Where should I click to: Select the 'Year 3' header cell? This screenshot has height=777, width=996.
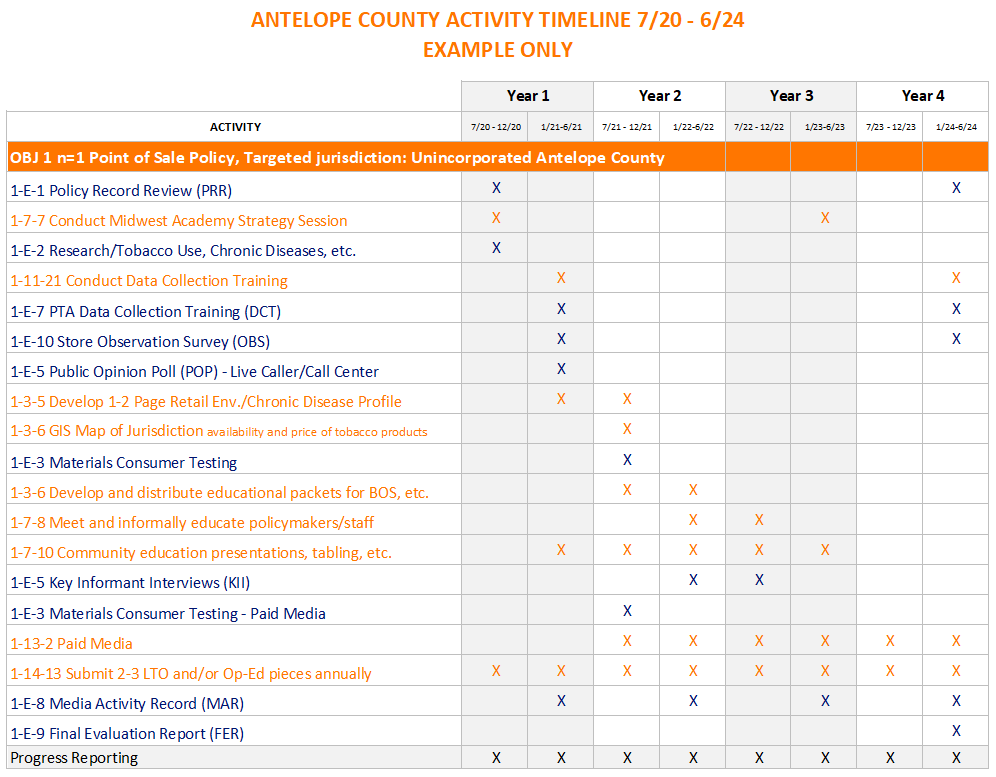pyautogui.click(x=791, y=96)
